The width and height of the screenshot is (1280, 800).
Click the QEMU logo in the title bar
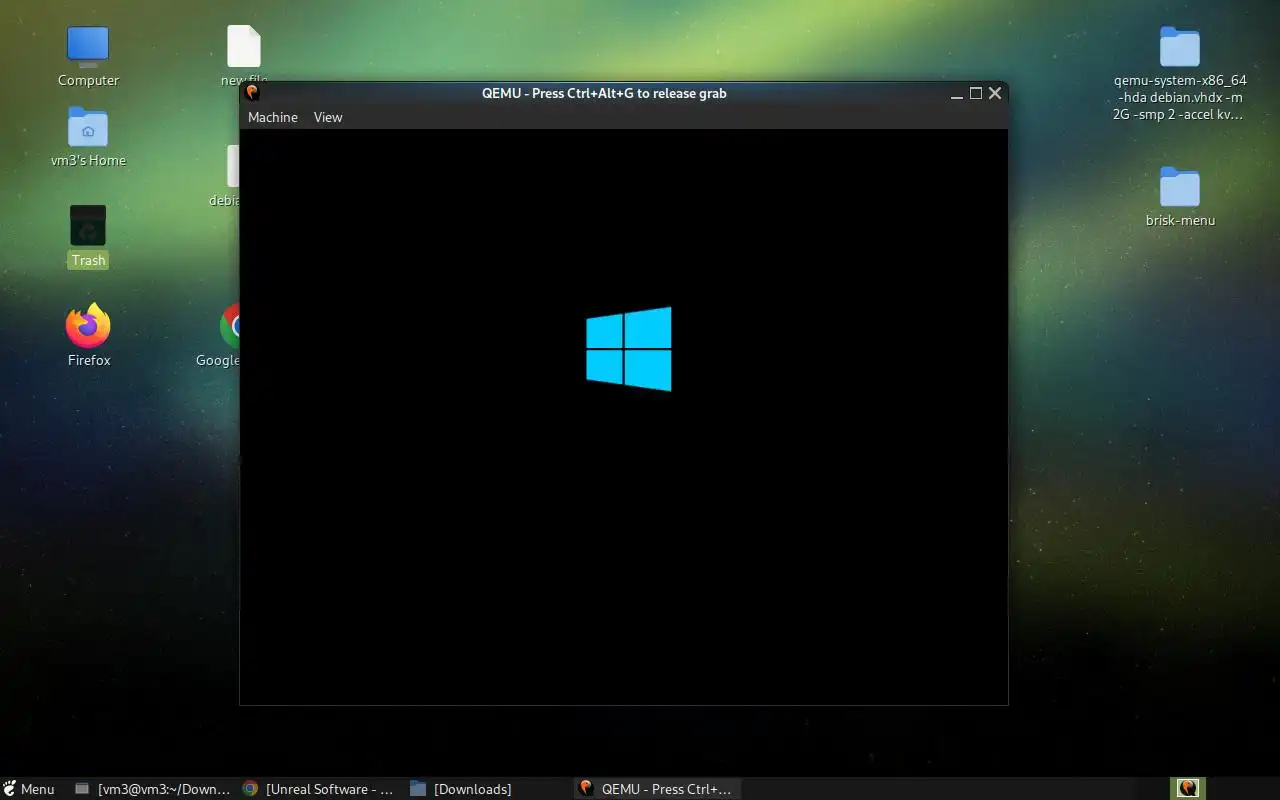(252, 93)
